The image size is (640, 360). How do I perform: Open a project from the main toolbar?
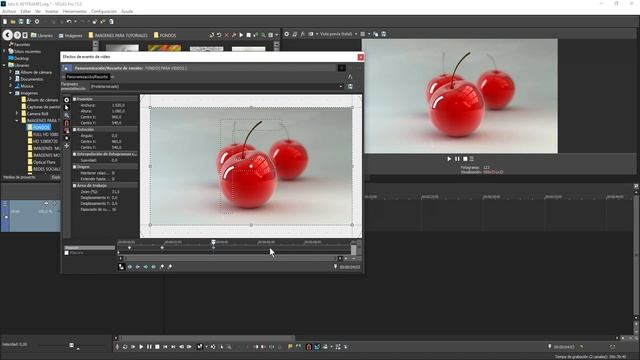(13, 22)
